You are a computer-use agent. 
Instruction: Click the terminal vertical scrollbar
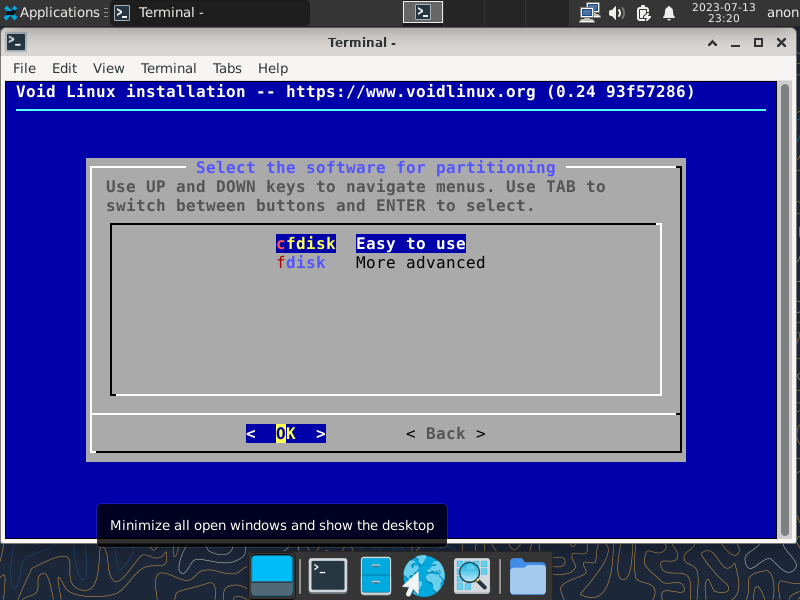click(x=785, y=309)
